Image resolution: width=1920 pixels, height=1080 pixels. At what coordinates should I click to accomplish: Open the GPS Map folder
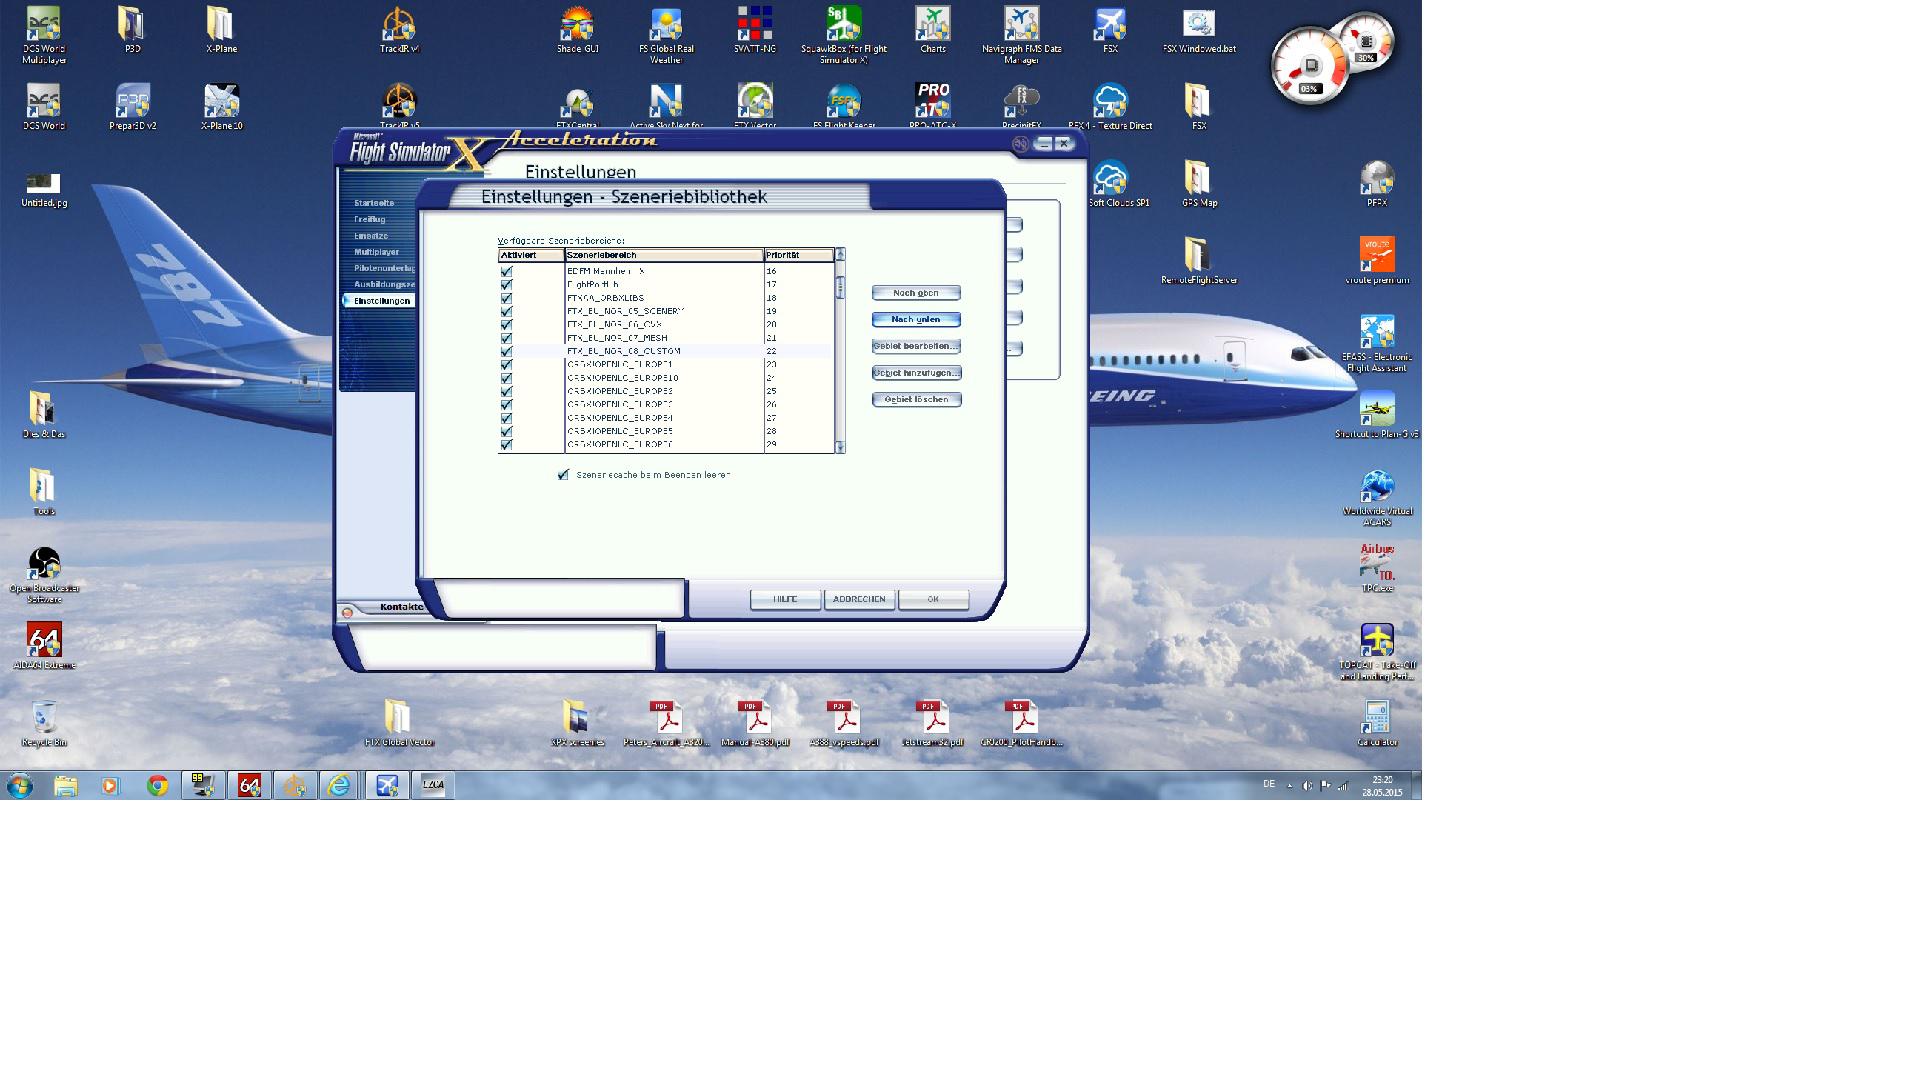(1199, 183)
